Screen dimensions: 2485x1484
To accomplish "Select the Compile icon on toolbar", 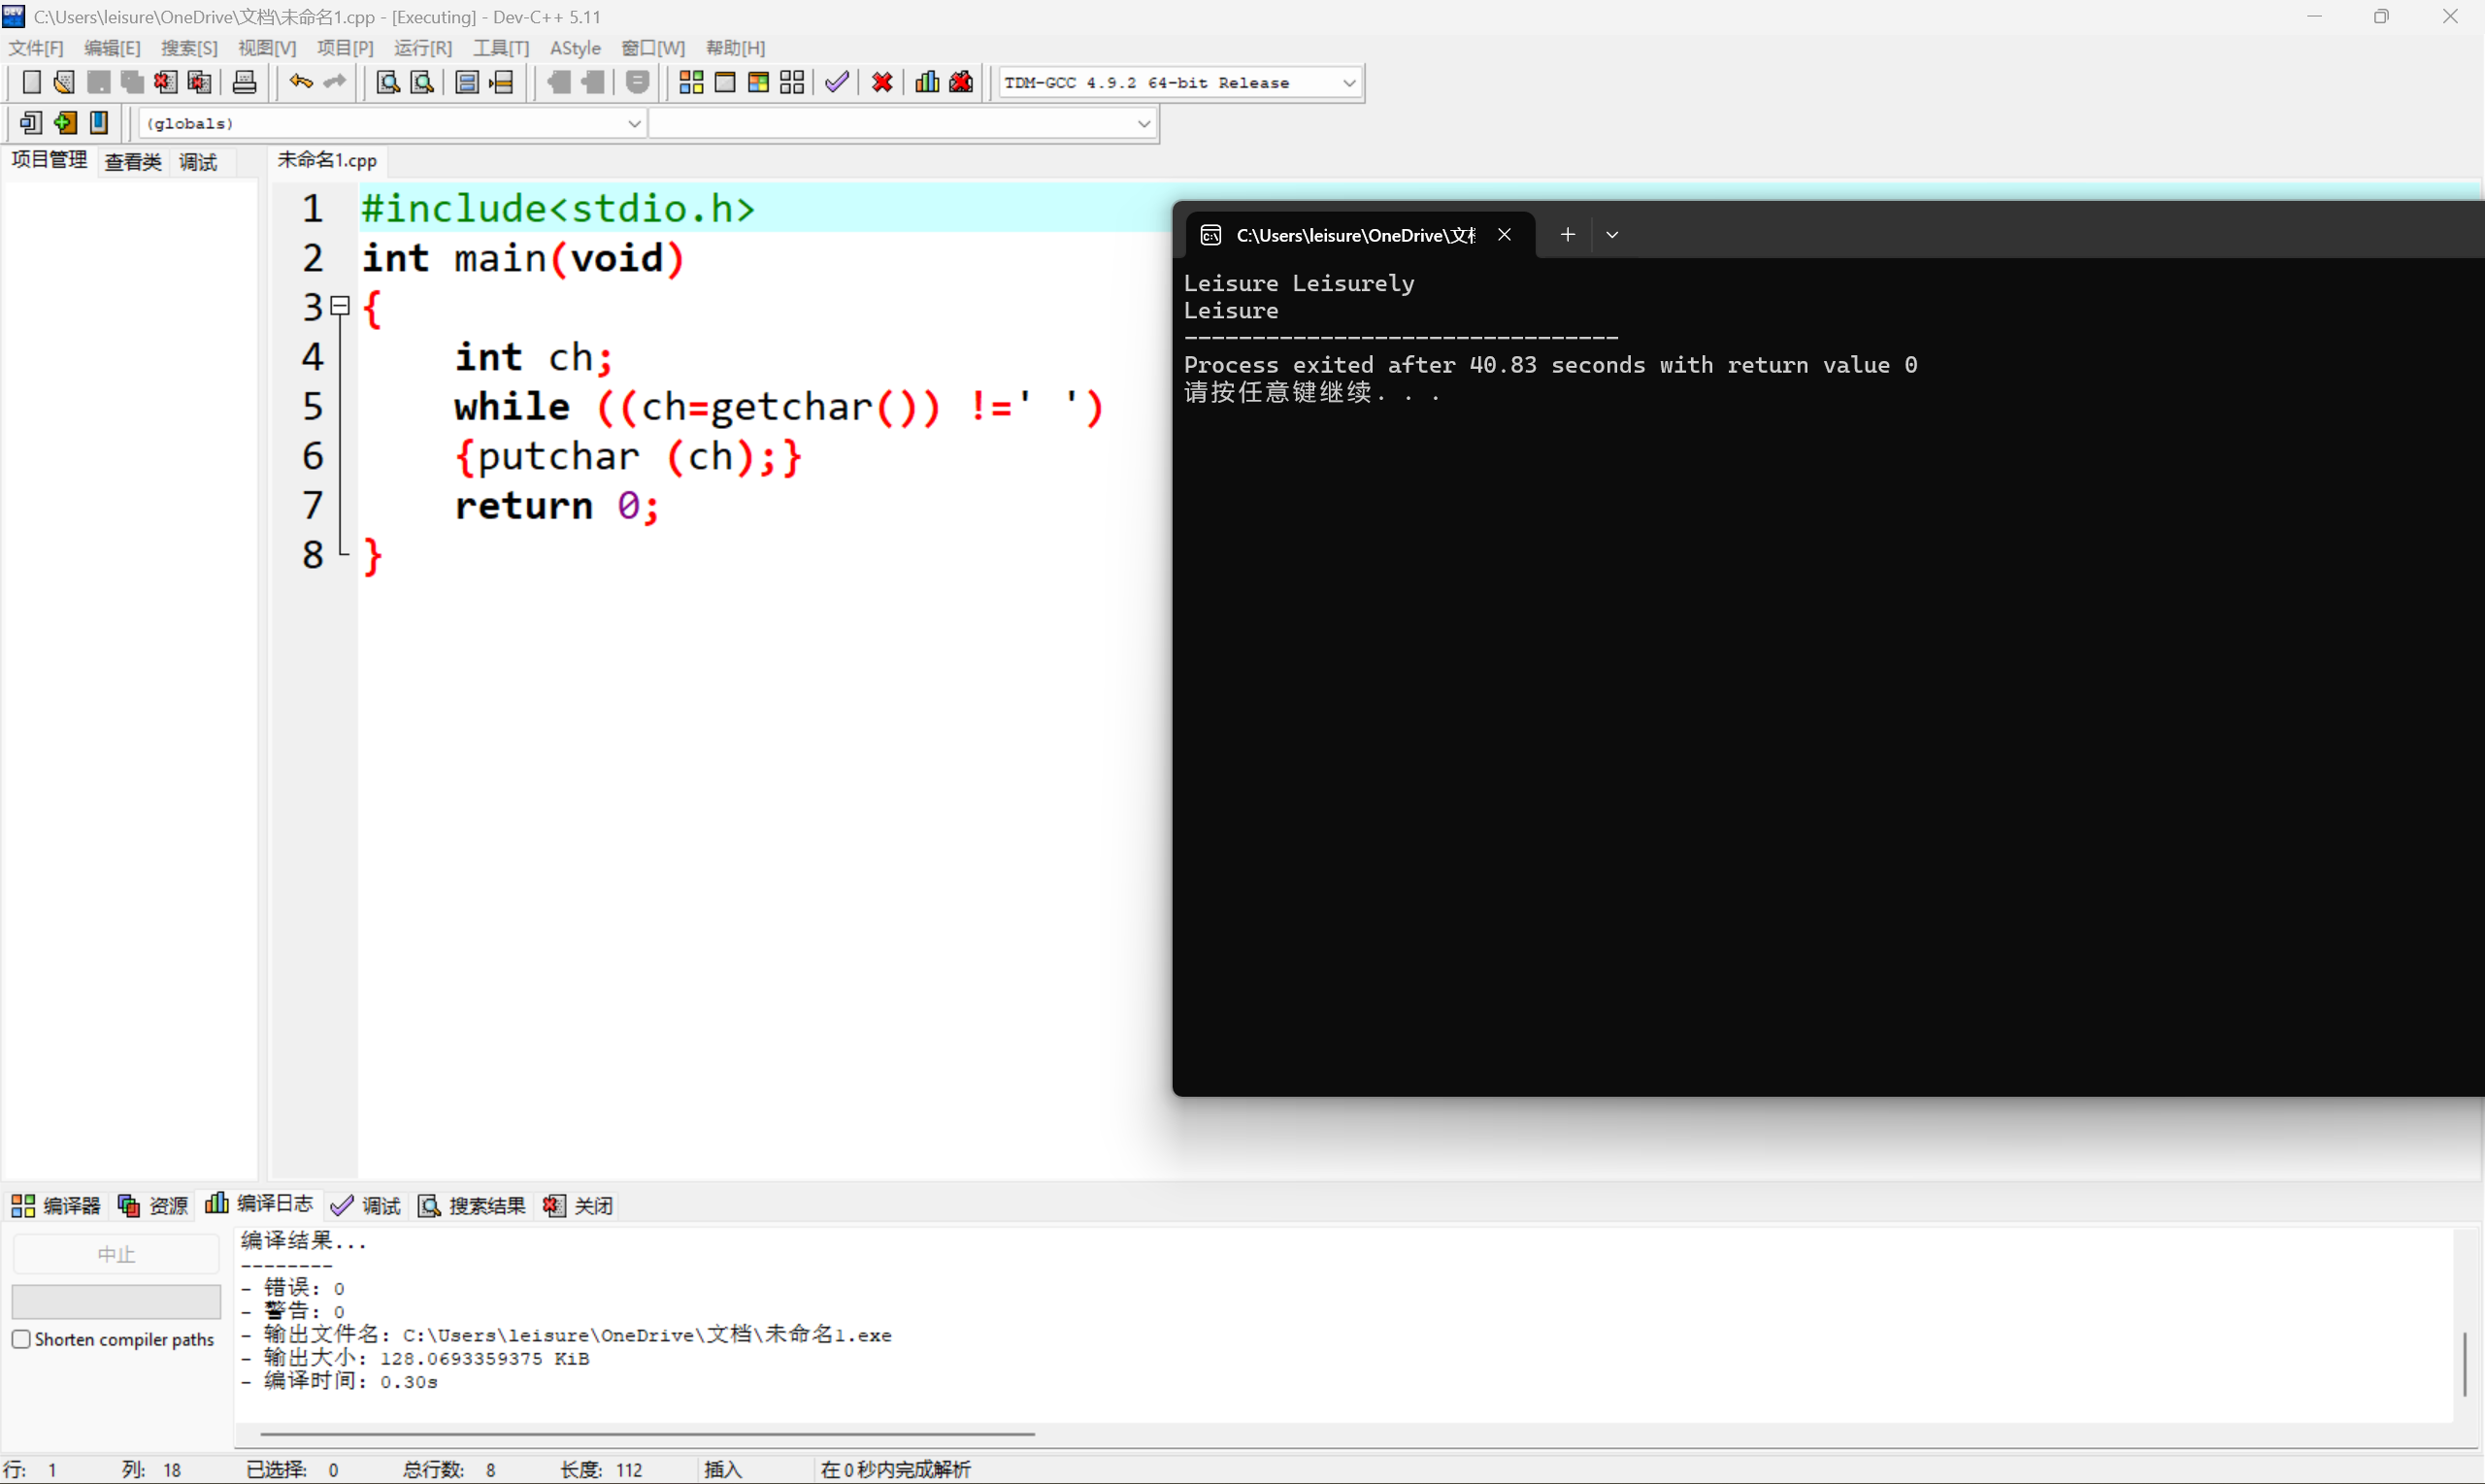I will pos(690,82).
